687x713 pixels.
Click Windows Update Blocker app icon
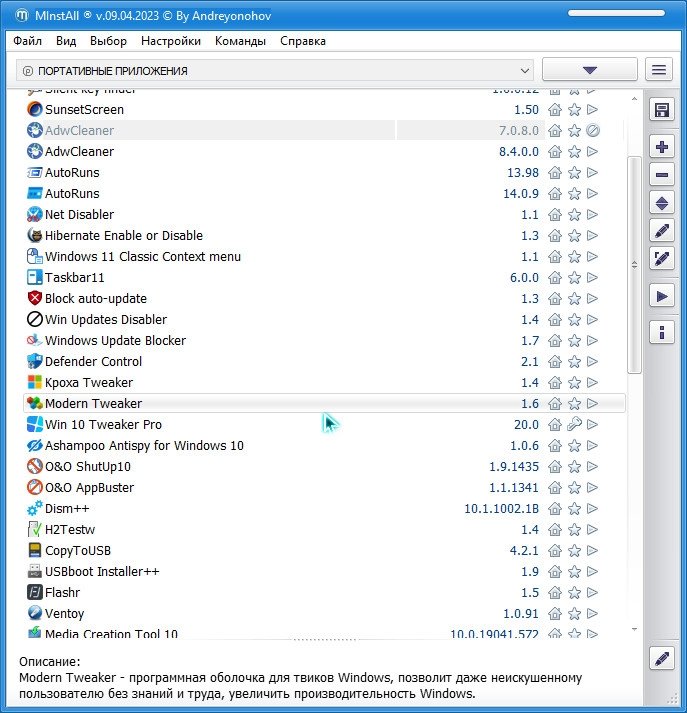click(x=34, y=341)
